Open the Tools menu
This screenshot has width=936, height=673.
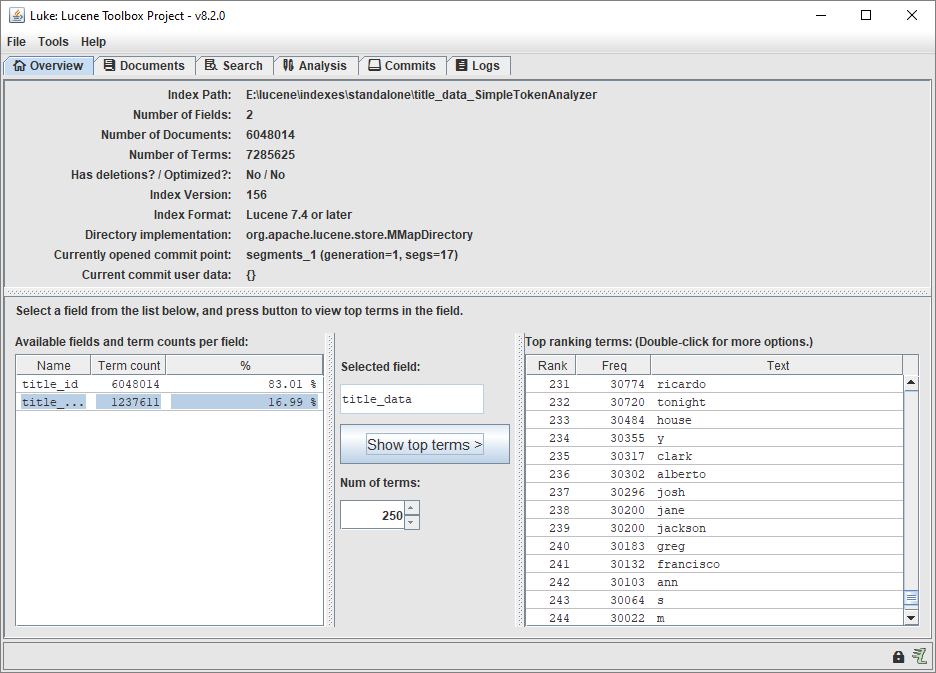coord(53,42)
